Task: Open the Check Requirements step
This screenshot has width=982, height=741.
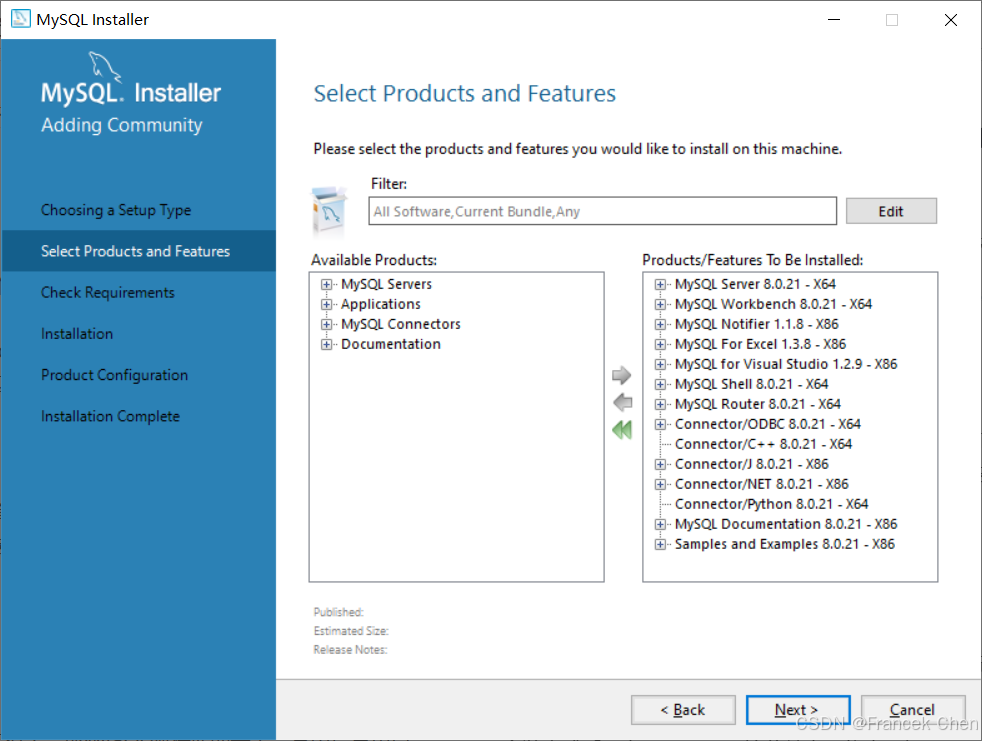Action: (108, 293)
